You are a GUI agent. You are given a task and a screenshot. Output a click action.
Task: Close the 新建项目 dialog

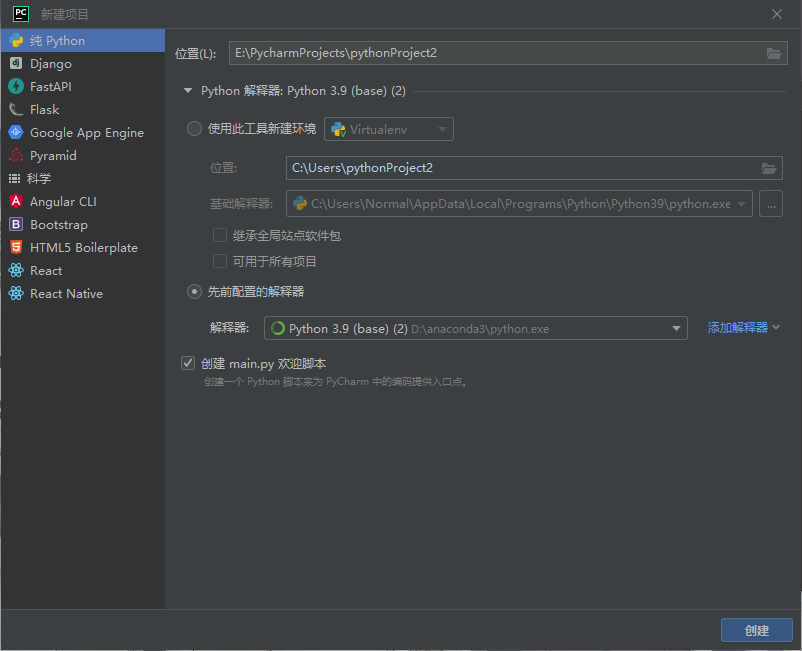[776, 14]
